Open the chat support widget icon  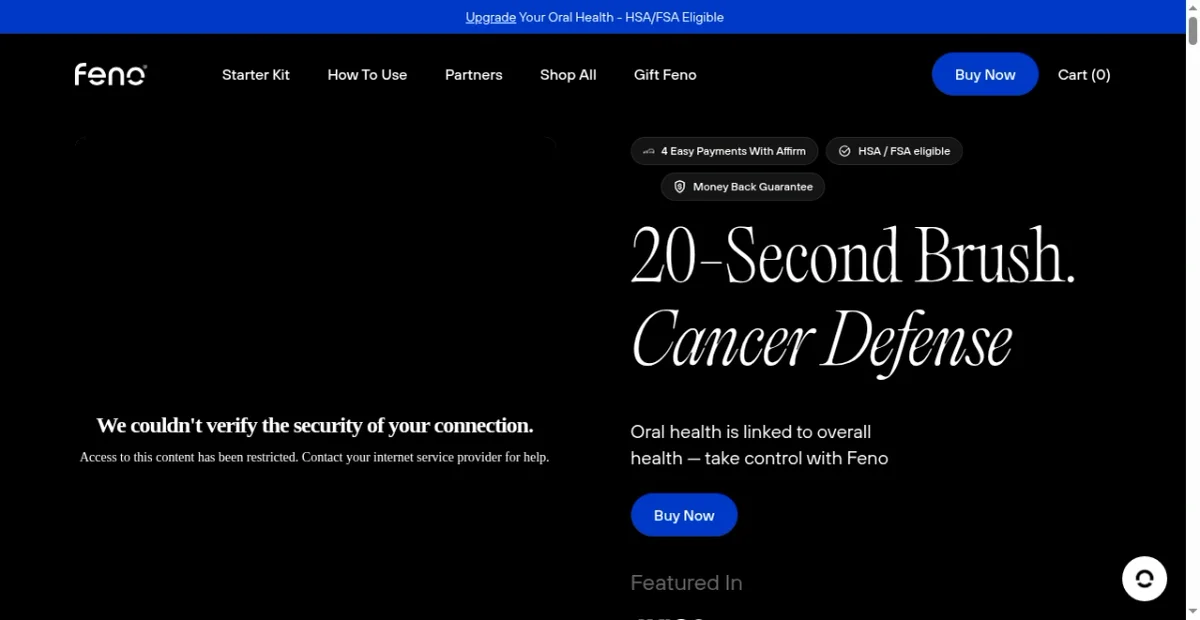point(1144,578)
